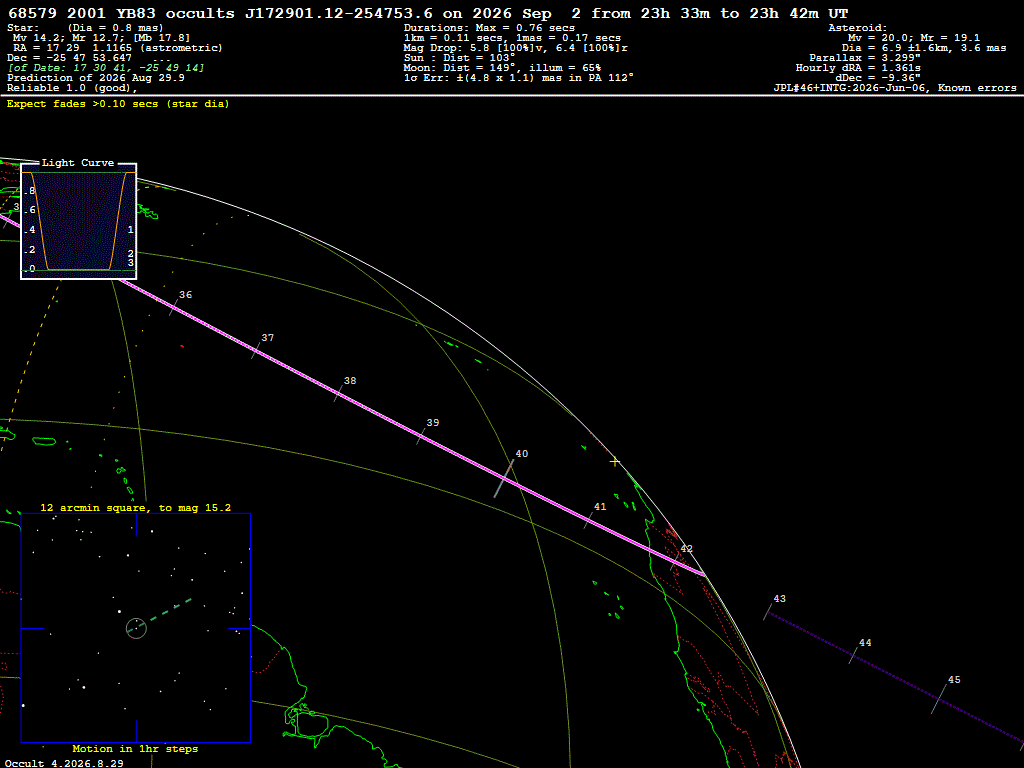Click the 'Expect fades' yellow notice text
The height and width of the screenshot is (768, 1024).
118,104
